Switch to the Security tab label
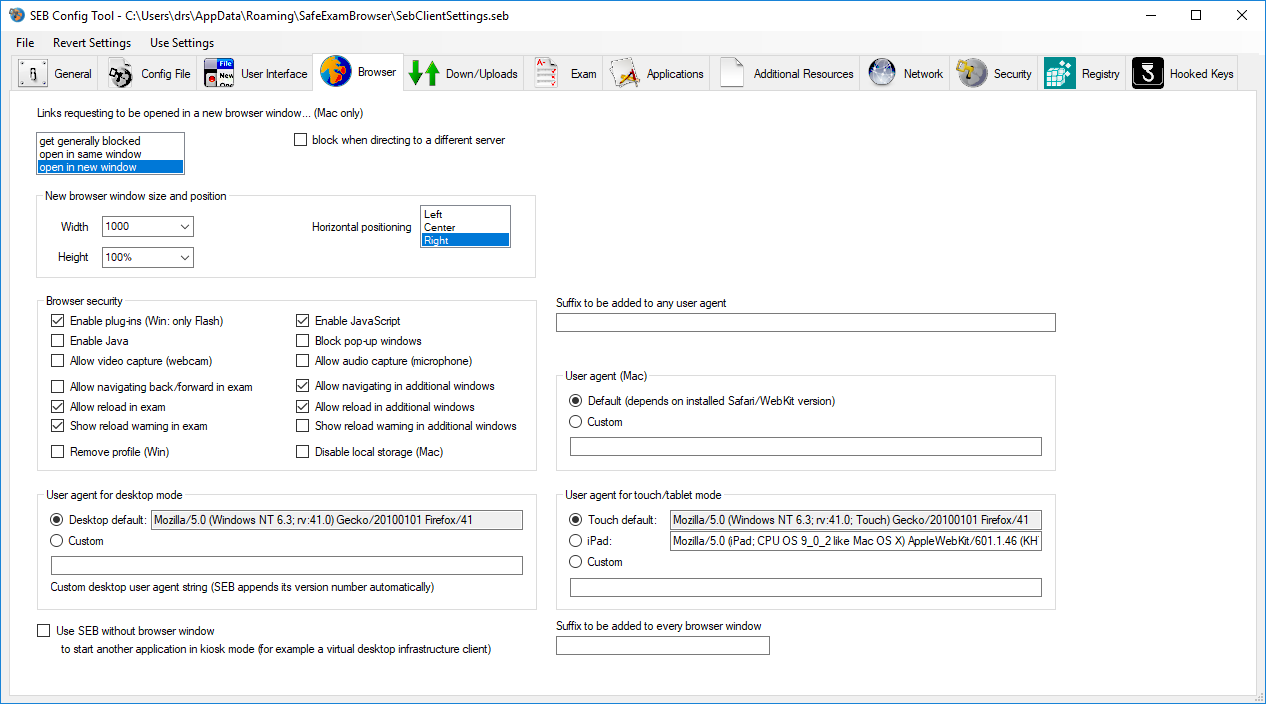The image size is (1266, 704). click(1013, 74)
